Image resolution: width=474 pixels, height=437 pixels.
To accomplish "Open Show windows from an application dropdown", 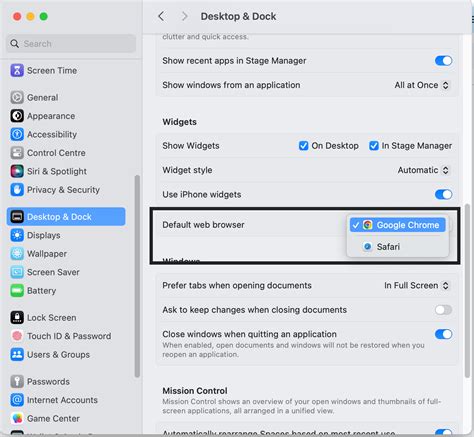I will (x=422, y=85).
